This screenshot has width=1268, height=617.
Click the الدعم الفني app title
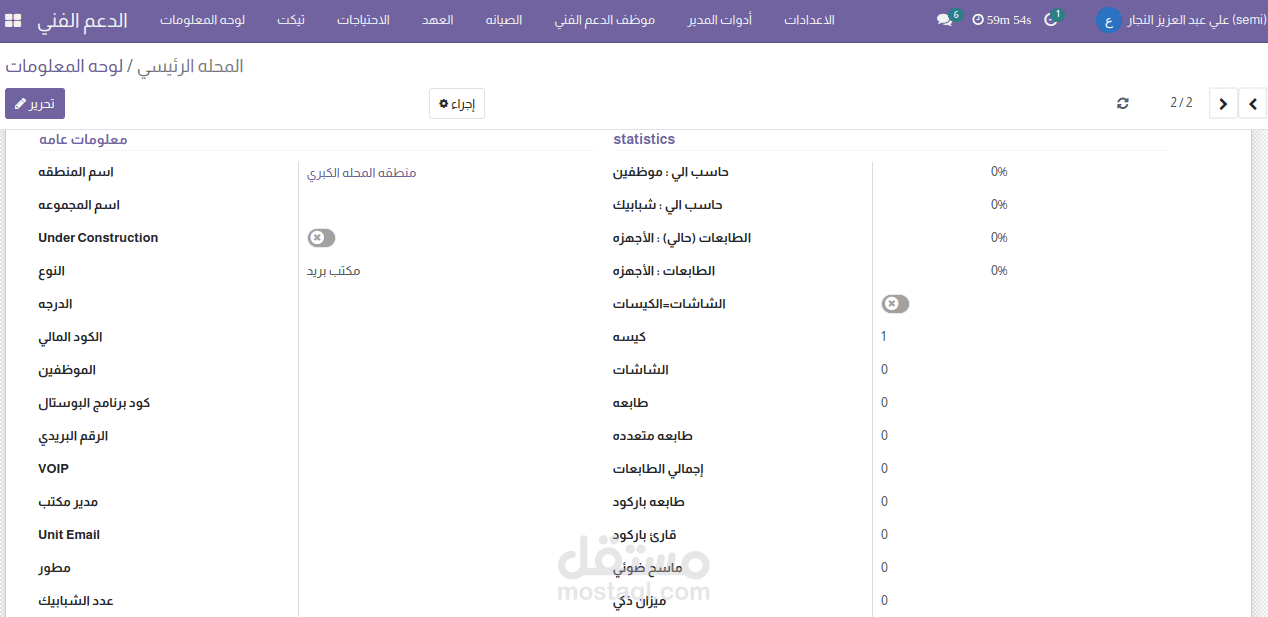83,20
